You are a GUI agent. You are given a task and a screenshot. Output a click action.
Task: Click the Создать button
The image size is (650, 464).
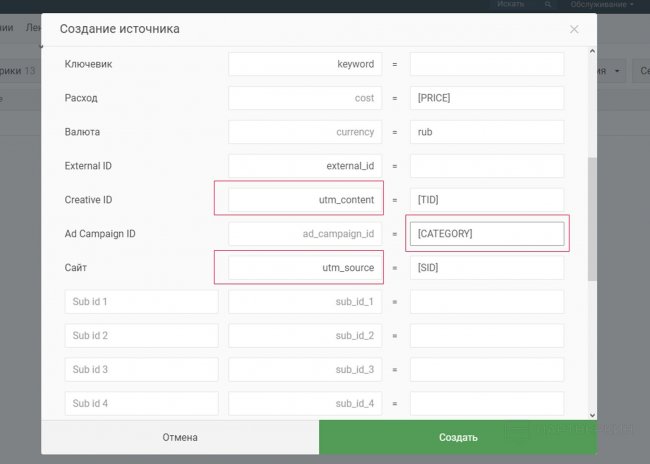[458, 437]
